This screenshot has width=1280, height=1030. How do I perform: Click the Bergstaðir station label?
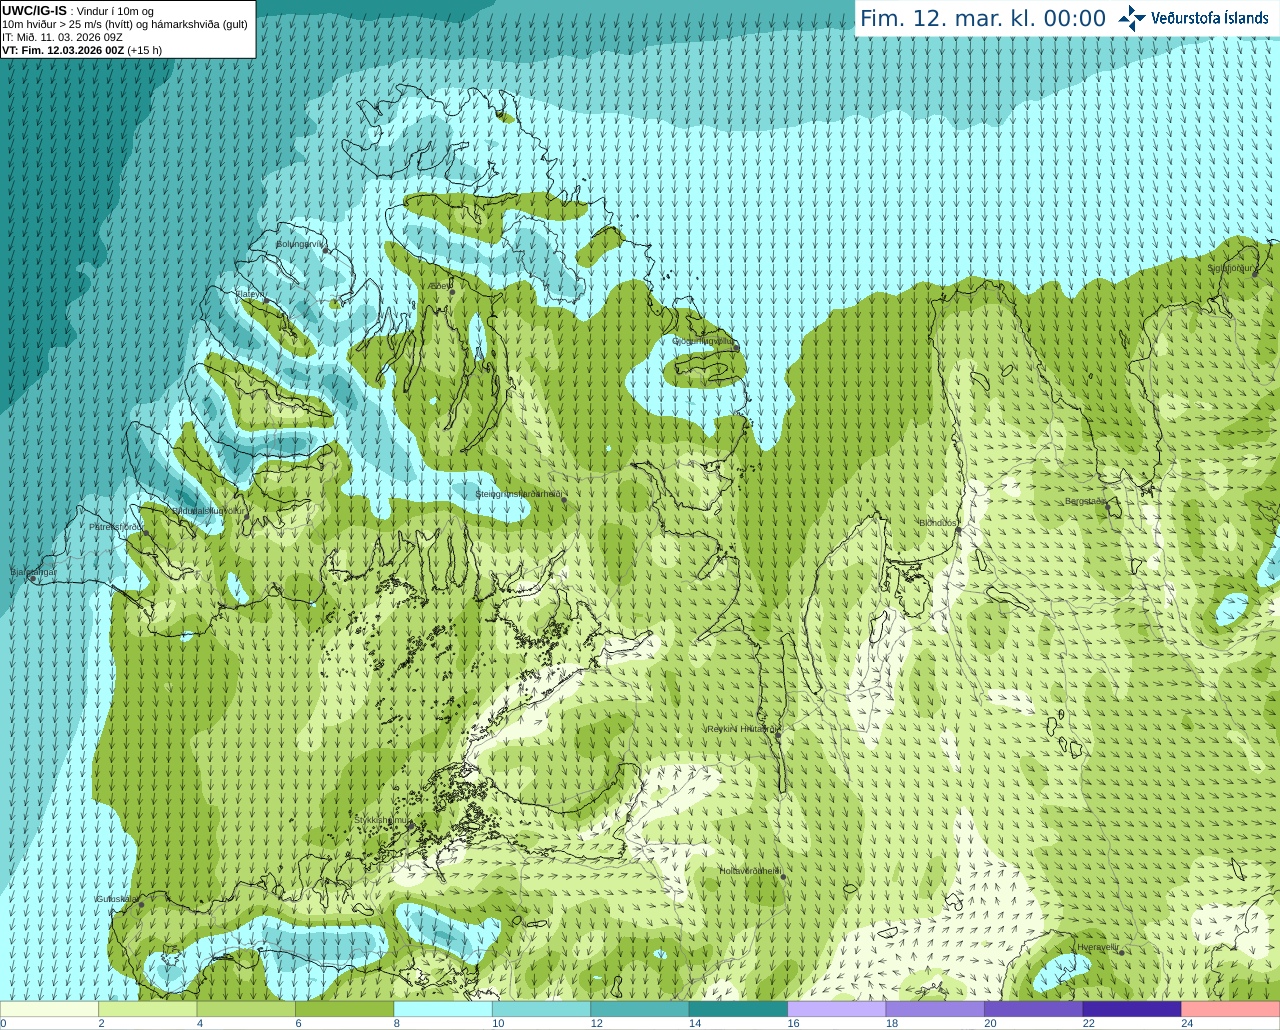(x=1086, y=501)
